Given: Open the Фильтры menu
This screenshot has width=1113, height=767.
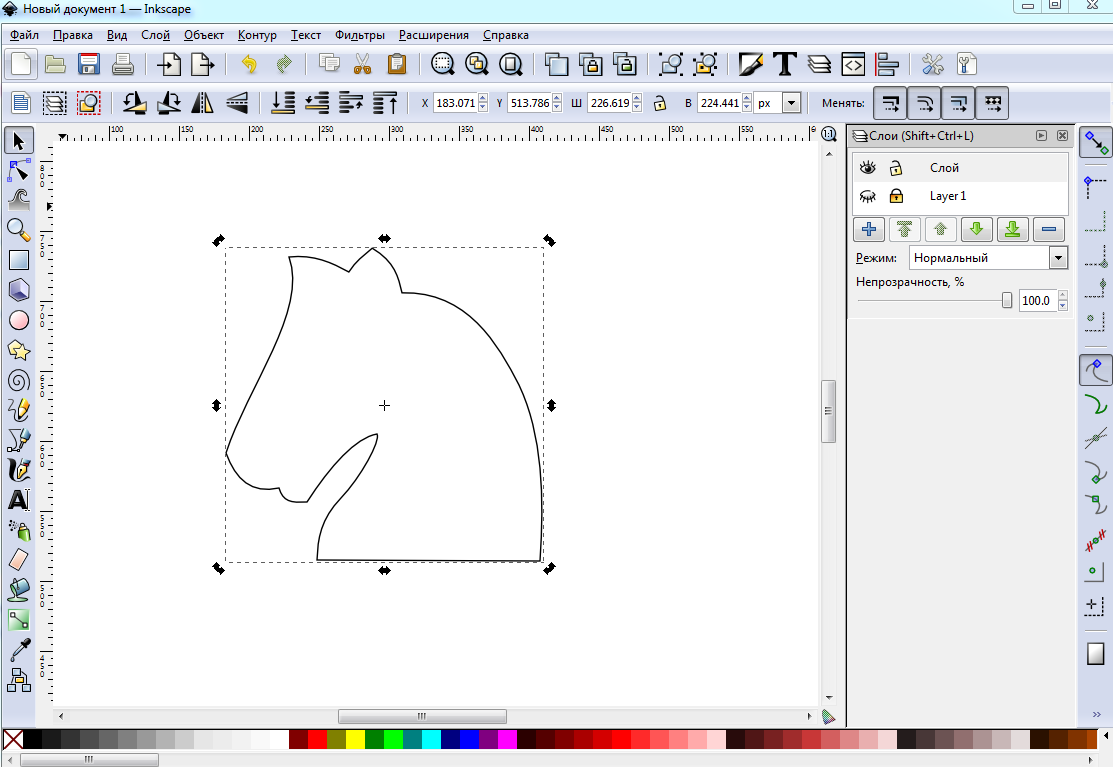Looking at the screenshot, I should (360, 35).
